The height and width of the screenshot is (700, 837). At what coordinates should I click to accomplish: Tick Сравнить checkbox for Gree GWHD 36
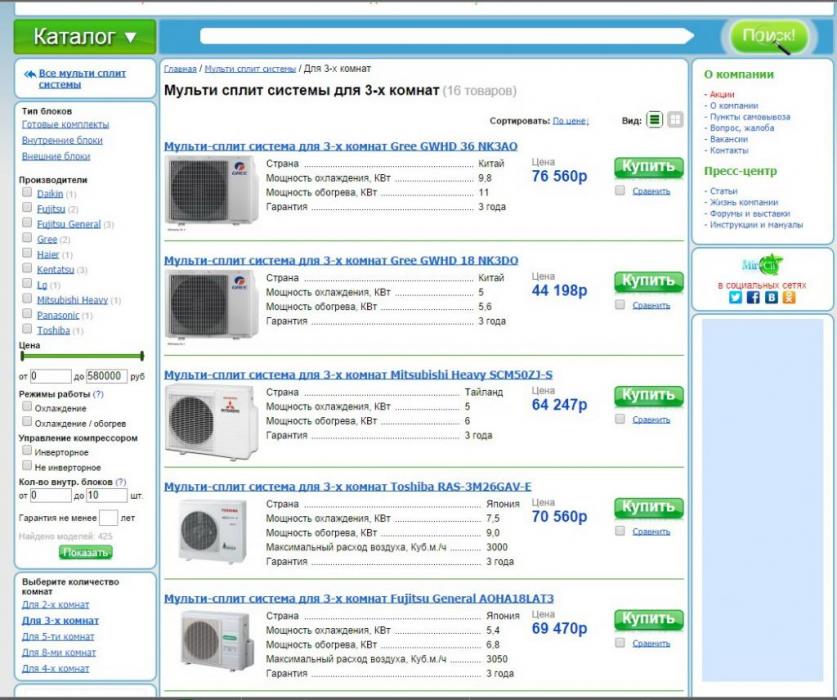620,190
